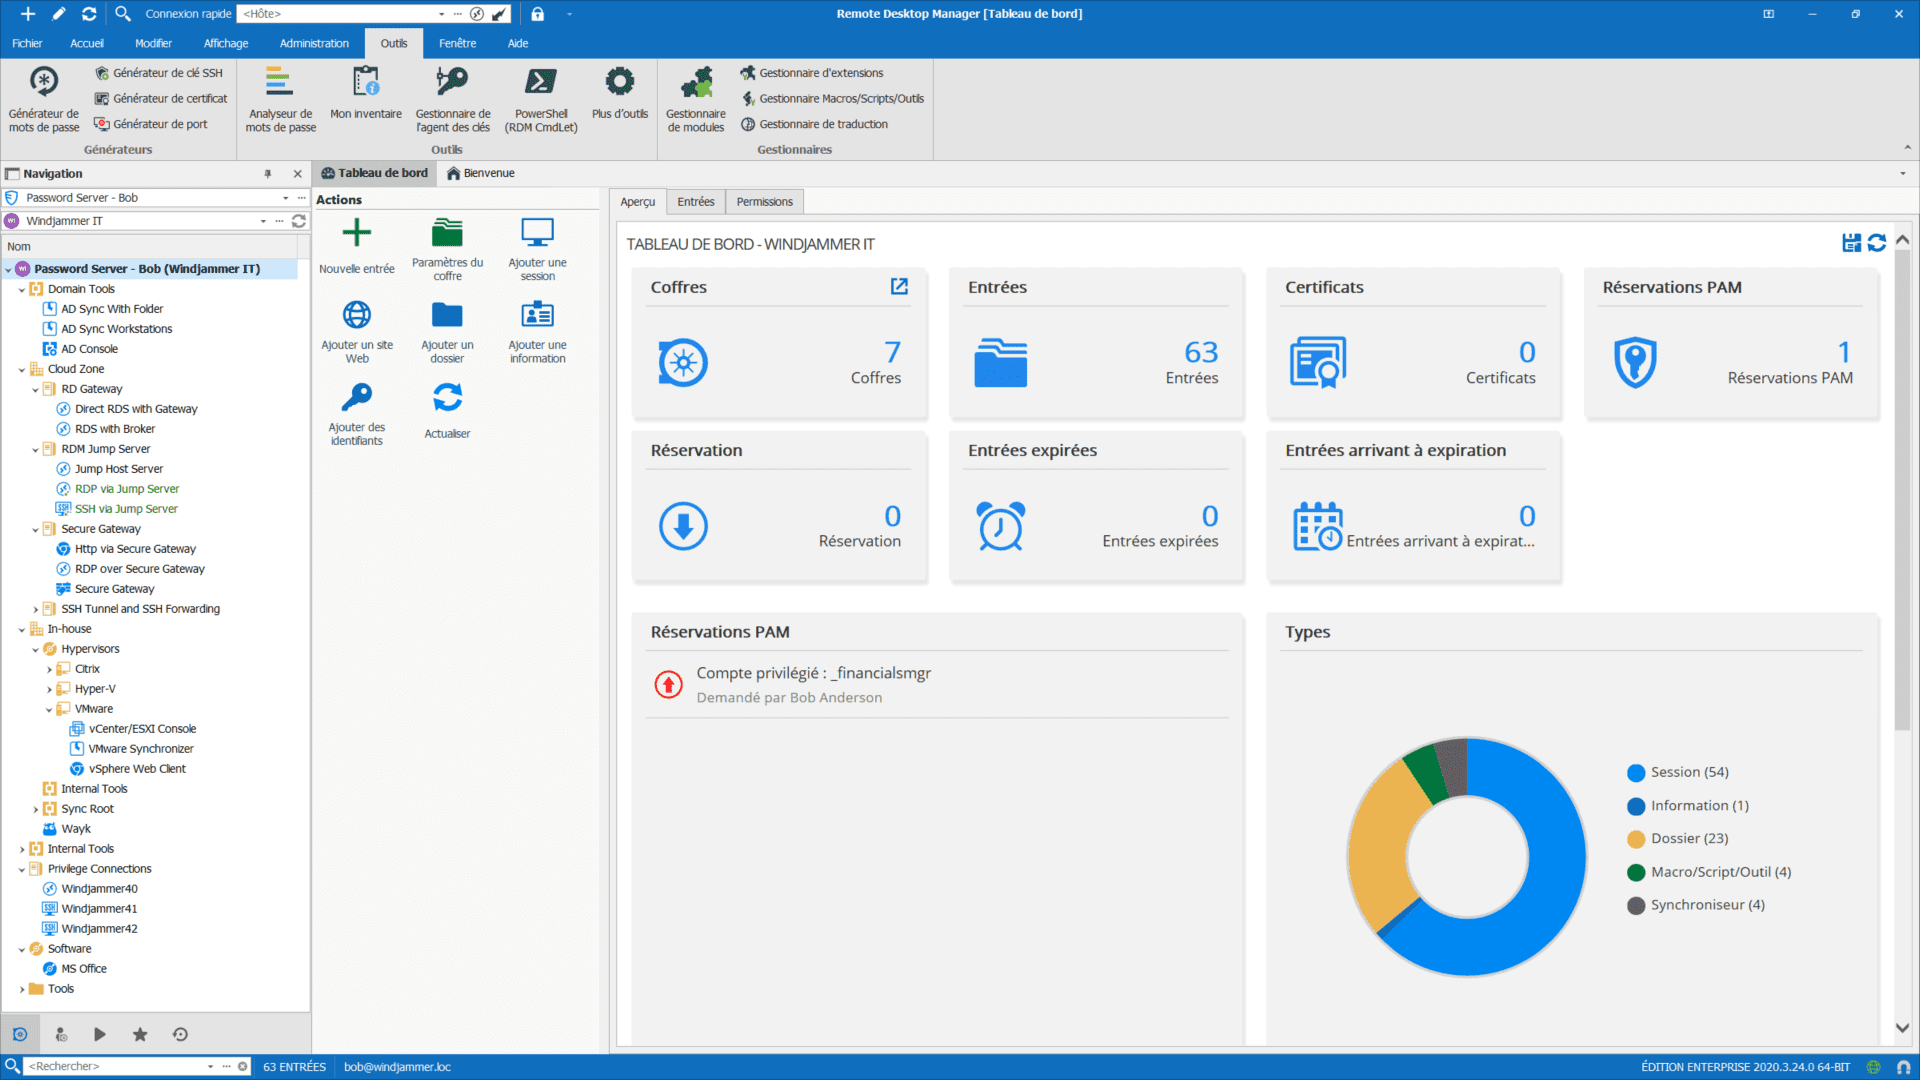Viewport: 1920px width, 1080px height.
Task: Open Gestionnaire d'extensions
Action: [x=811, y=73]
